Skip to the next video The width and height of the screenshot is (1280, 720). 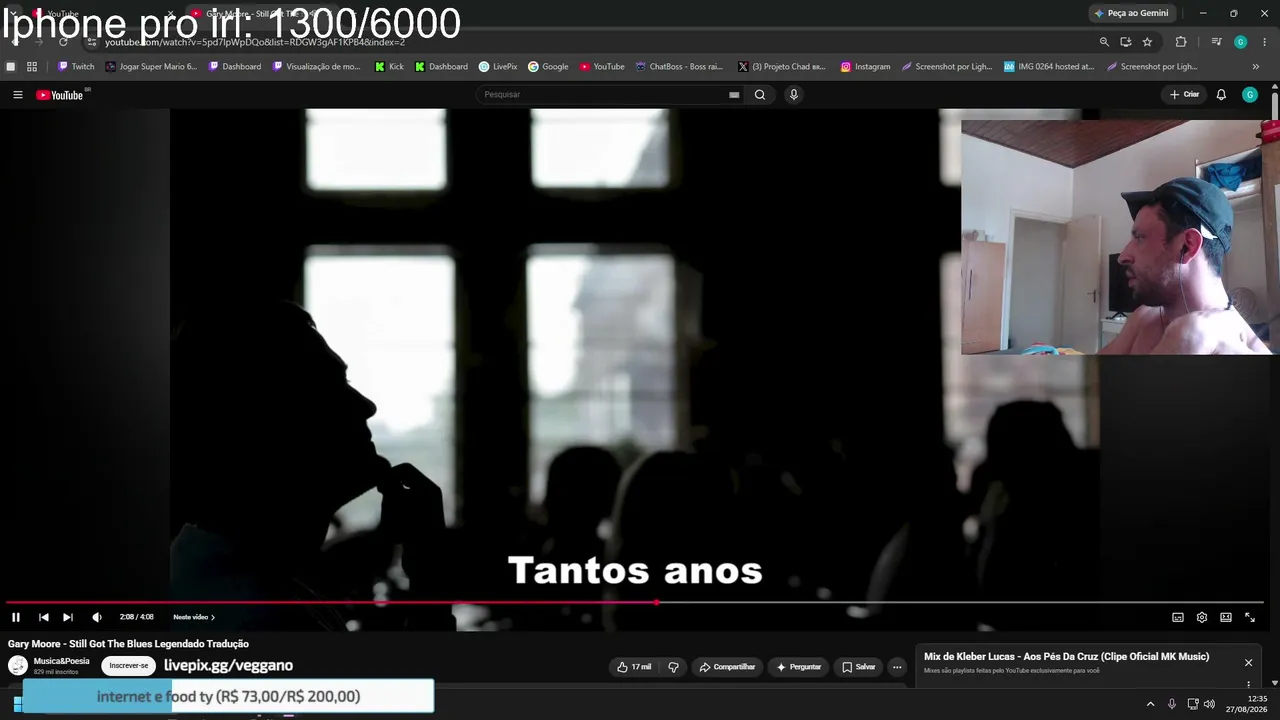(x=68, y=617)
